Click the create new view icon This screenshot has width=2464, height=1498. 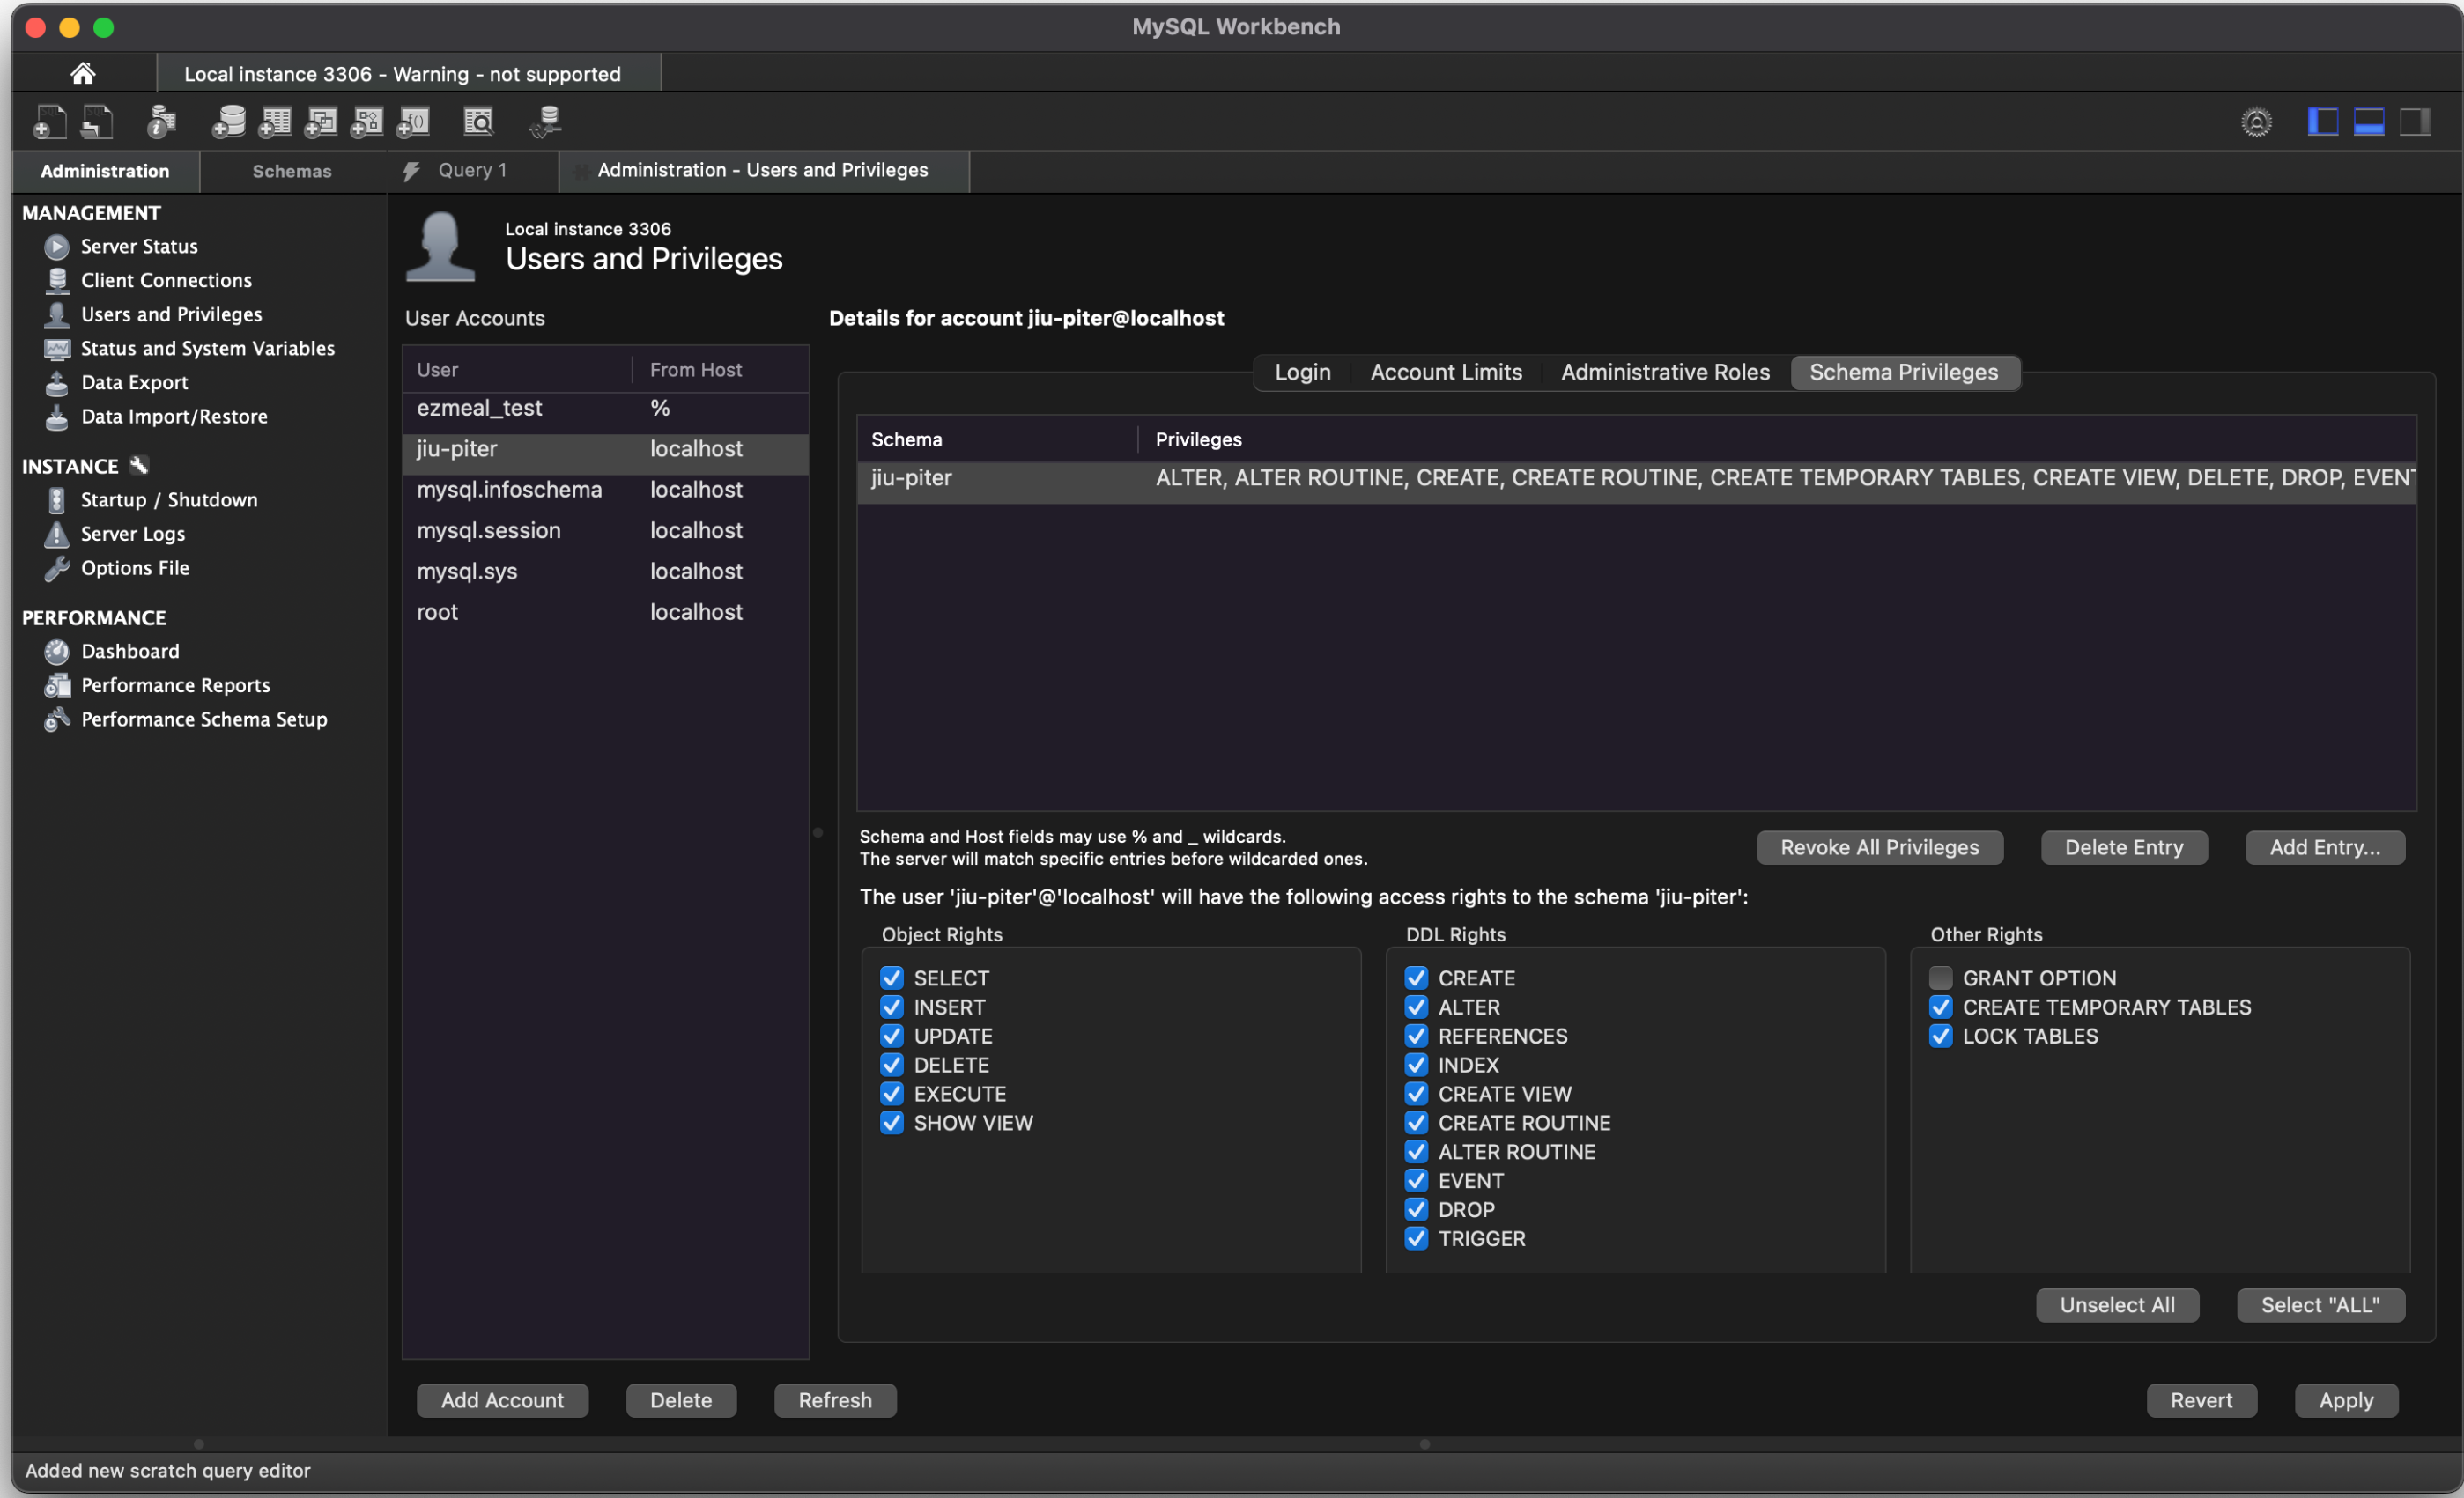coord(321,122)
